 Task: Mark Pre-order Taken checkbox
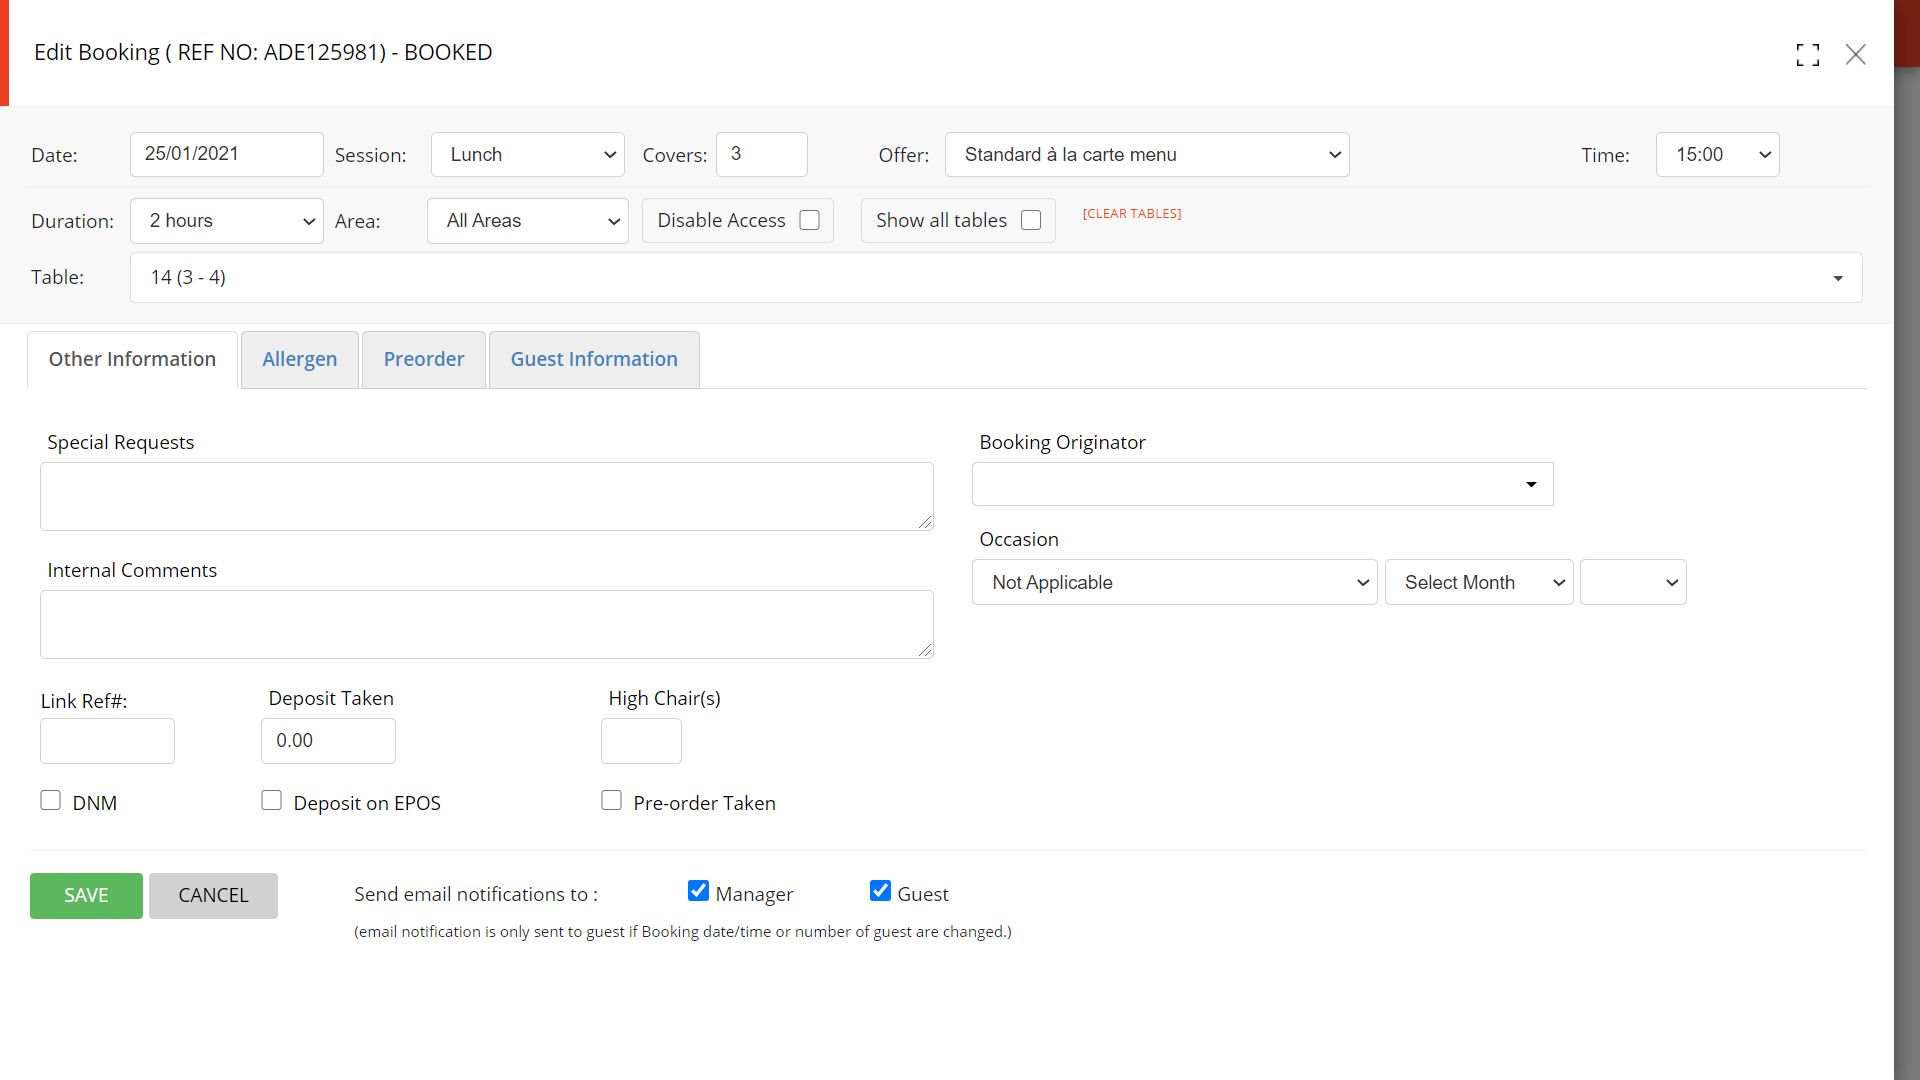click(611, 800)
